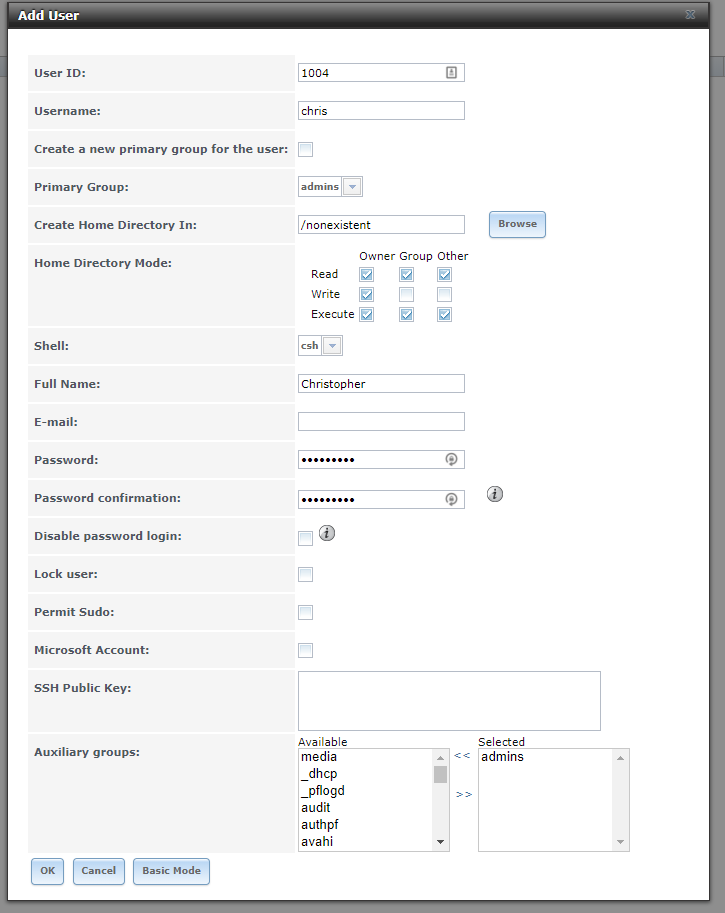Click info icon next to Disable password login
This screenshot has height=913, width=725.
[327, 534]
